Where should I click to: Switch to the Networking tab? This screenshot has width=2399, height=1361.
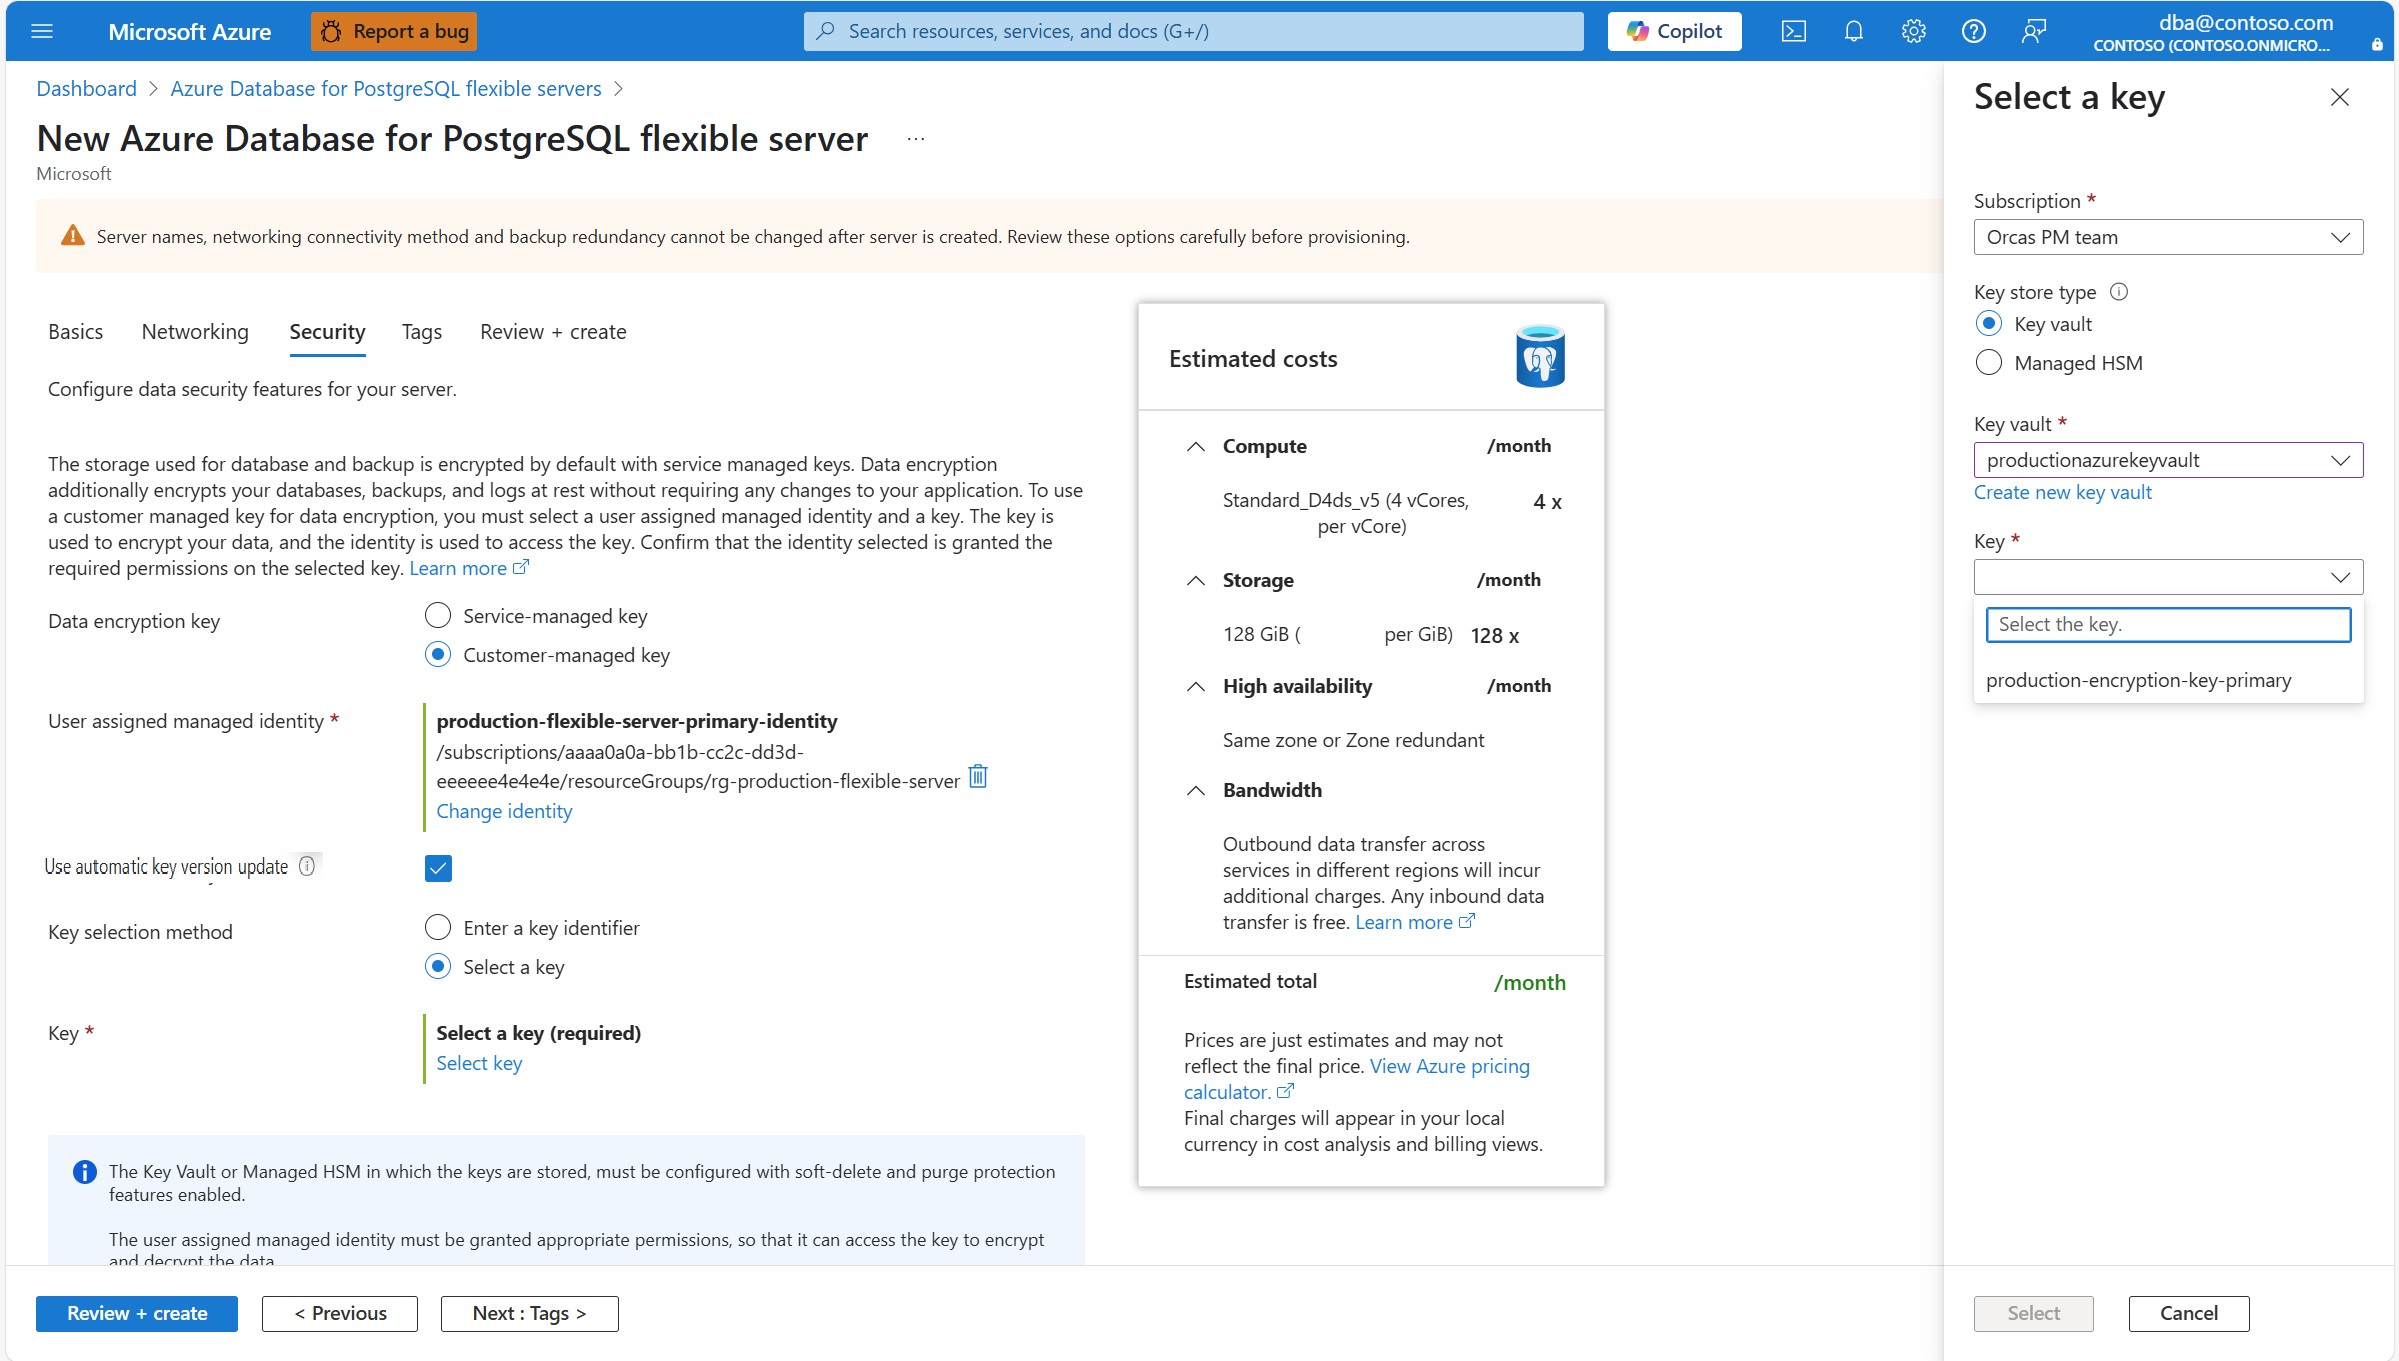194,331
